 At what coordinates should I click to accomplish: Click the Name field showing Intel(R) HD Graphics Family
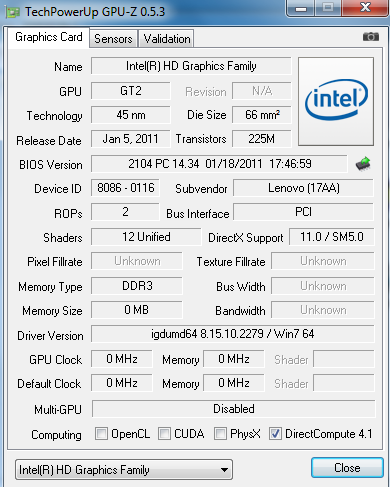pyautogui.click(x=191, y=66)
